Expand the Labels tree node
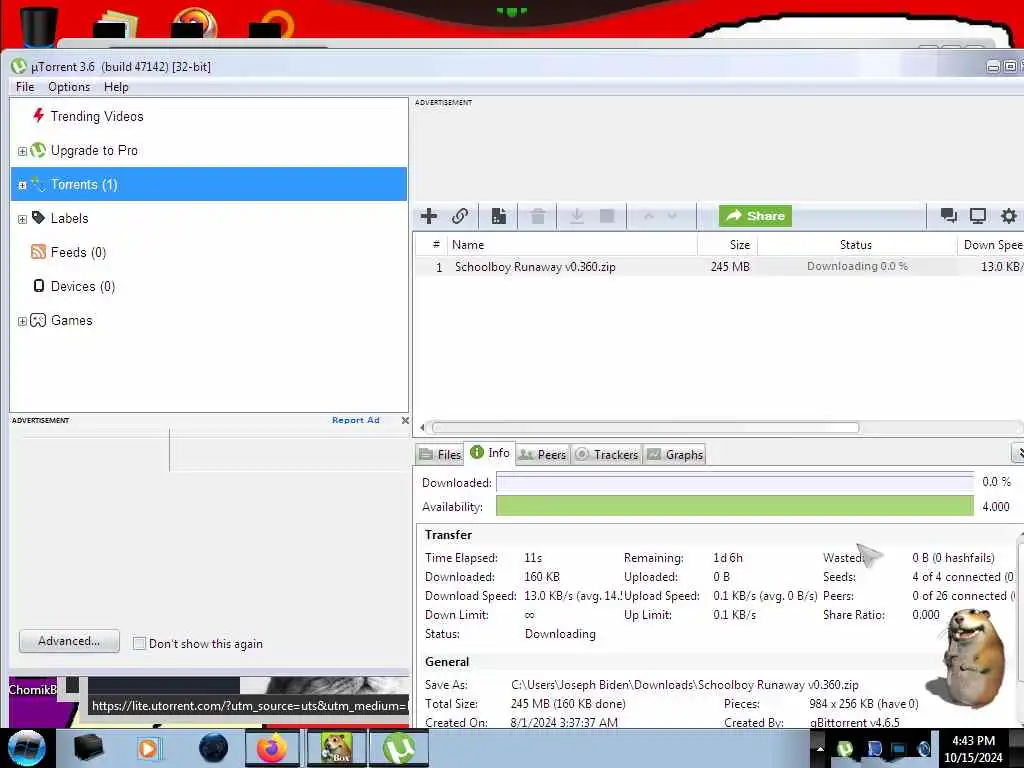This screenshot has width=1024, height=768. [x=22, y=219]
